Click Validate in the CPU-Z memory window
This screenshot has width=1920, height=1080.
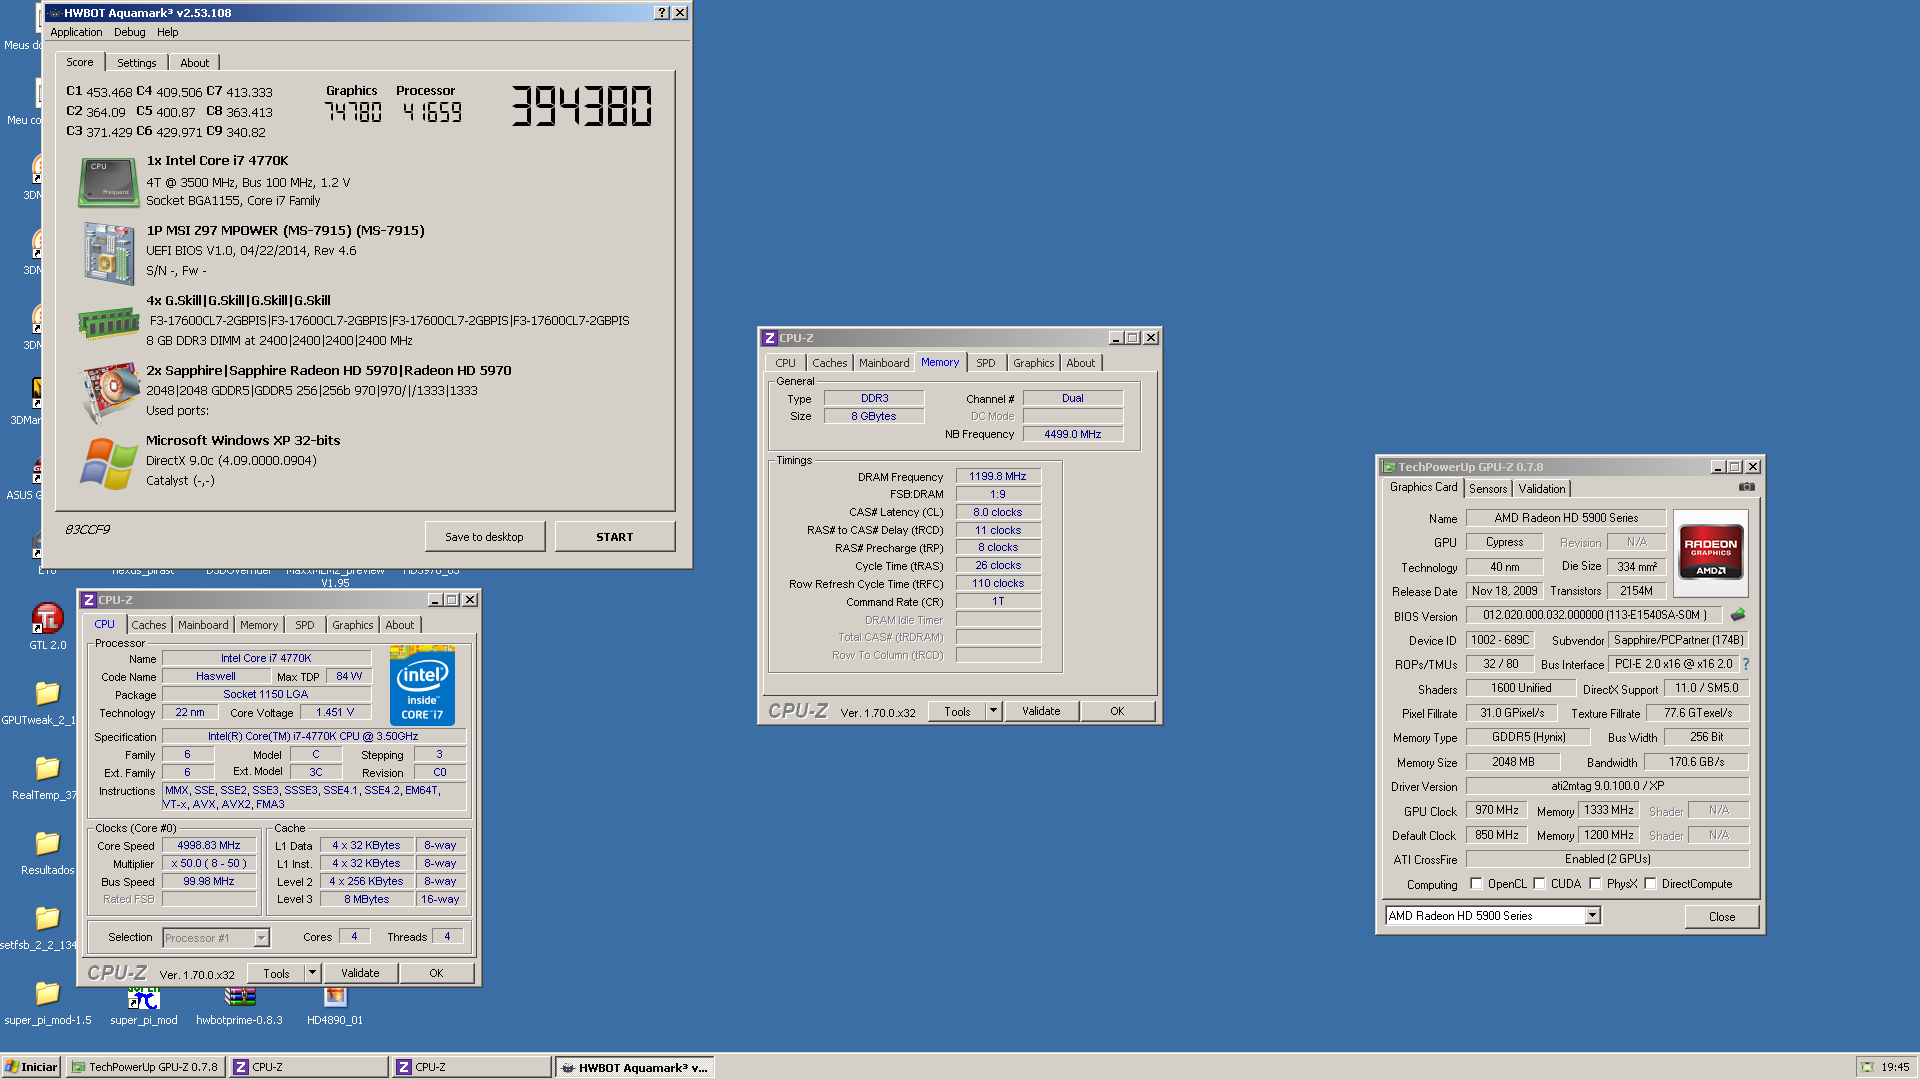1041,711
